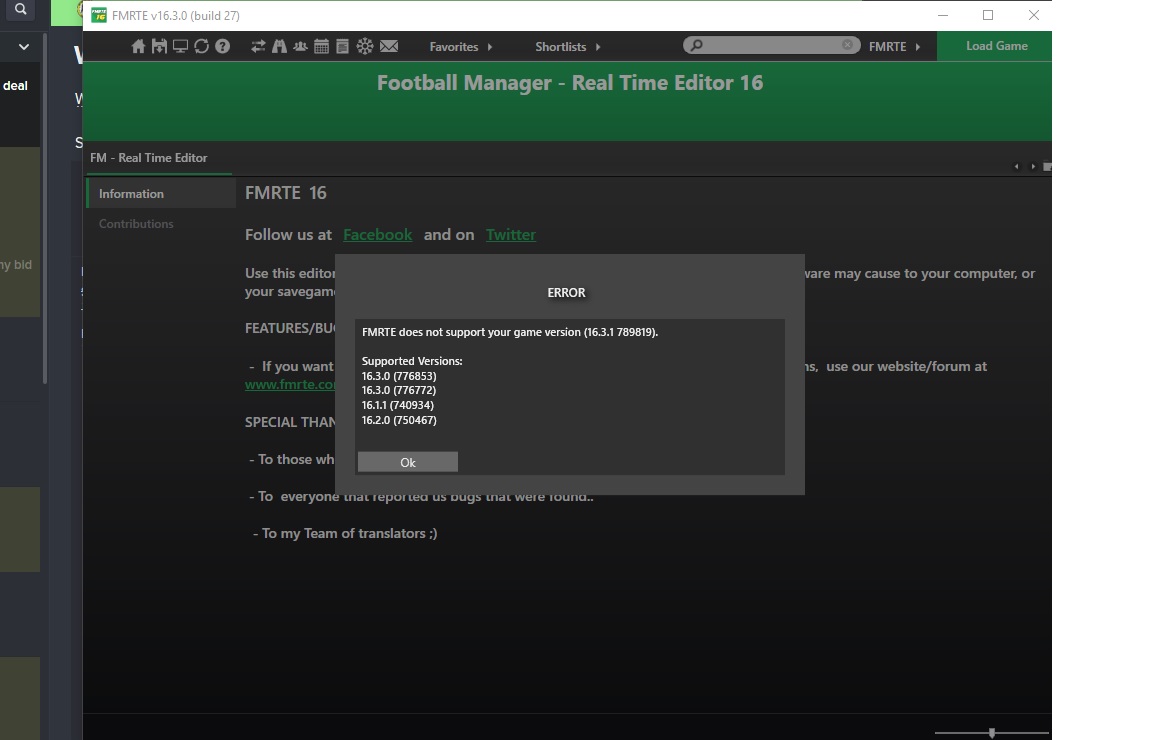This screenshot has width=1152, height=740.
Task: Maximize the FMRTE window
Action: click(x=988, y=15)
